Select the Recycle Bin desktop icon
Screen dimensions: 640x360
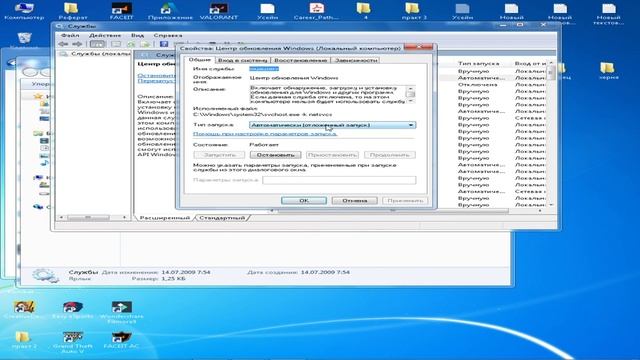tap(24, 38)
